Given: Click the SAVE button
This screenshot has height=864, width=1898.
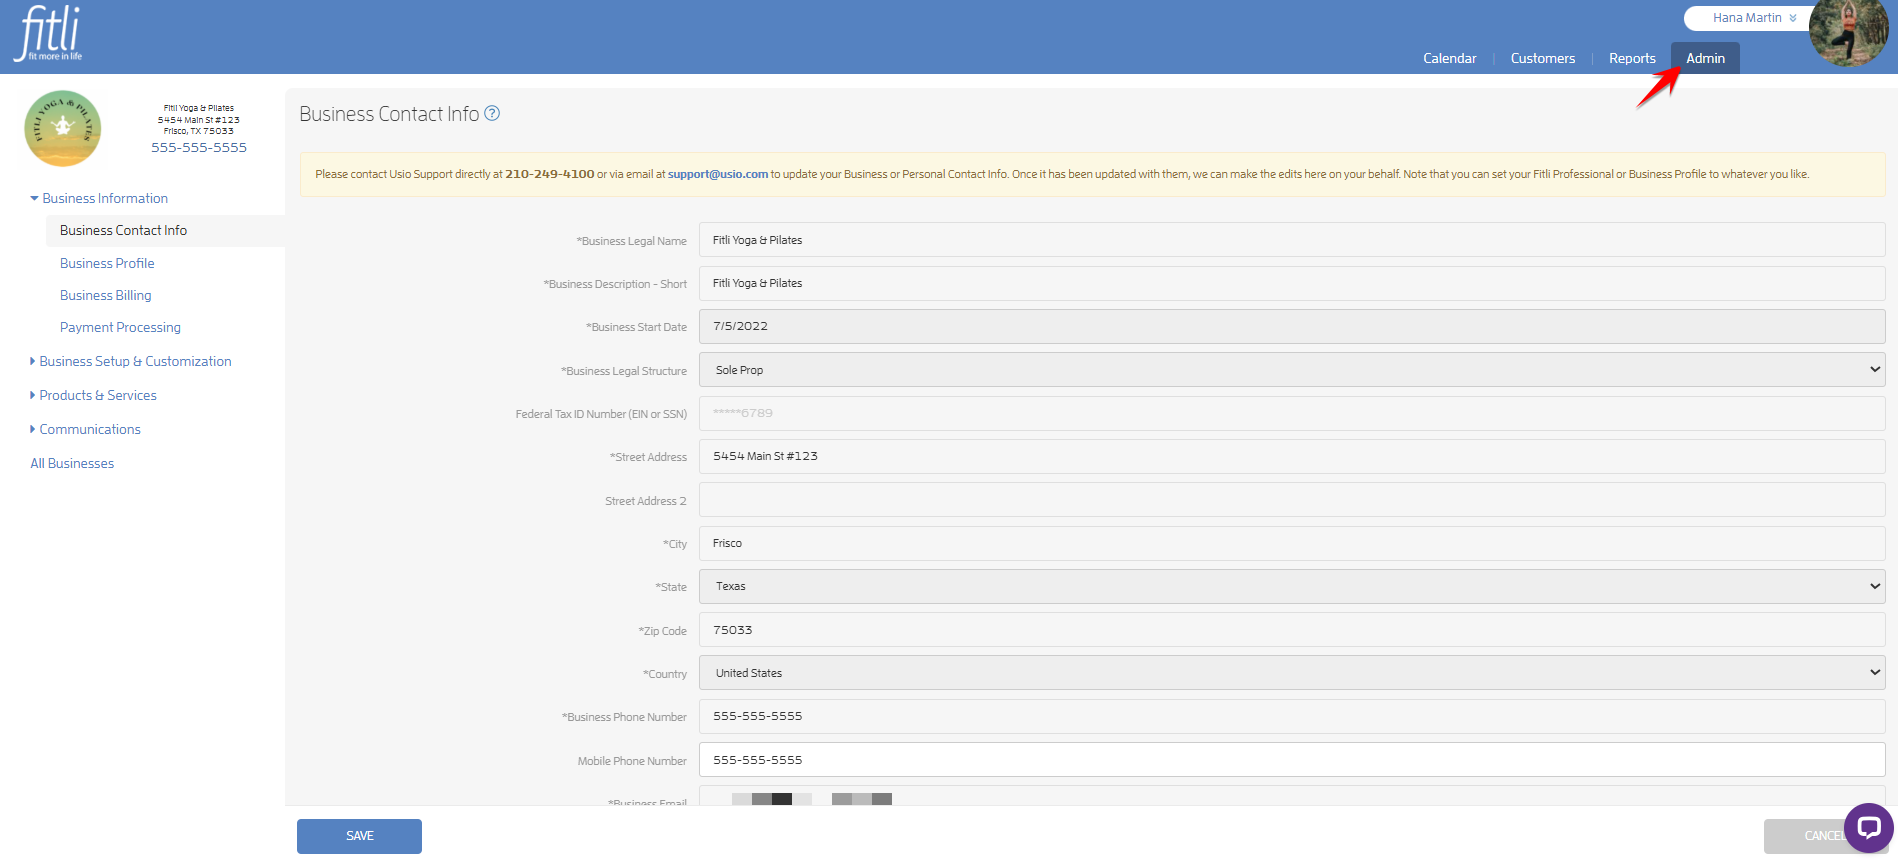Looking at the screenshot, I should coord(359,836).
